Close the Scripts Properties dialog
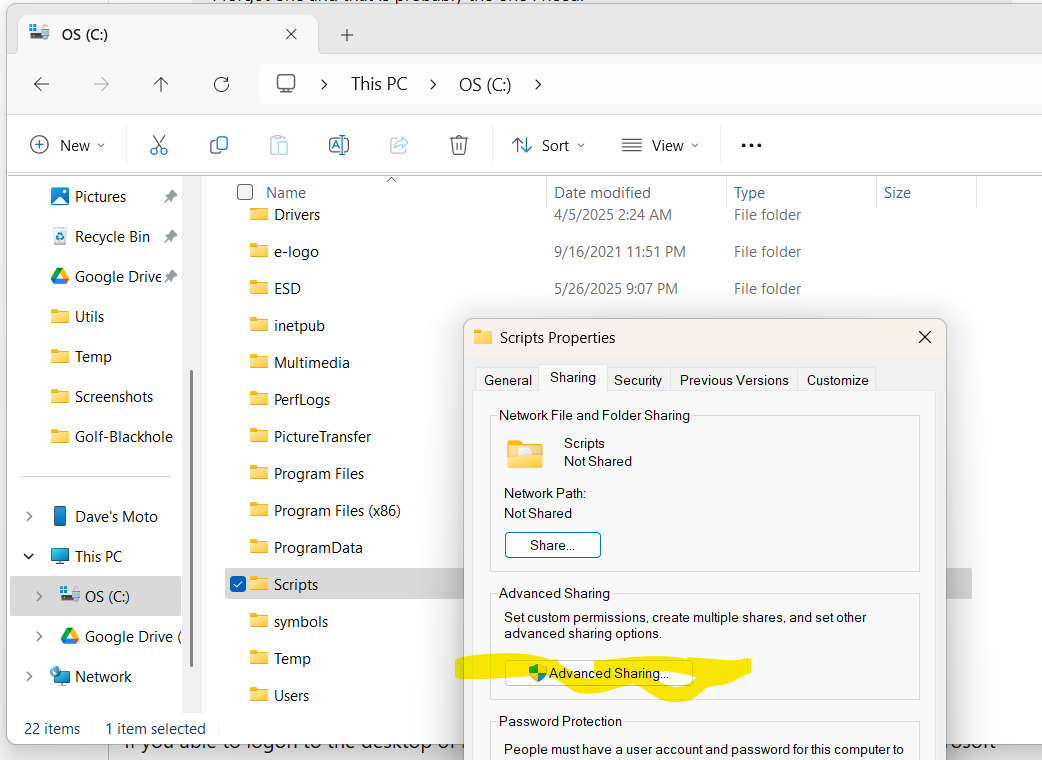Viewport: 1042px width, 760px height. [924, 337]
